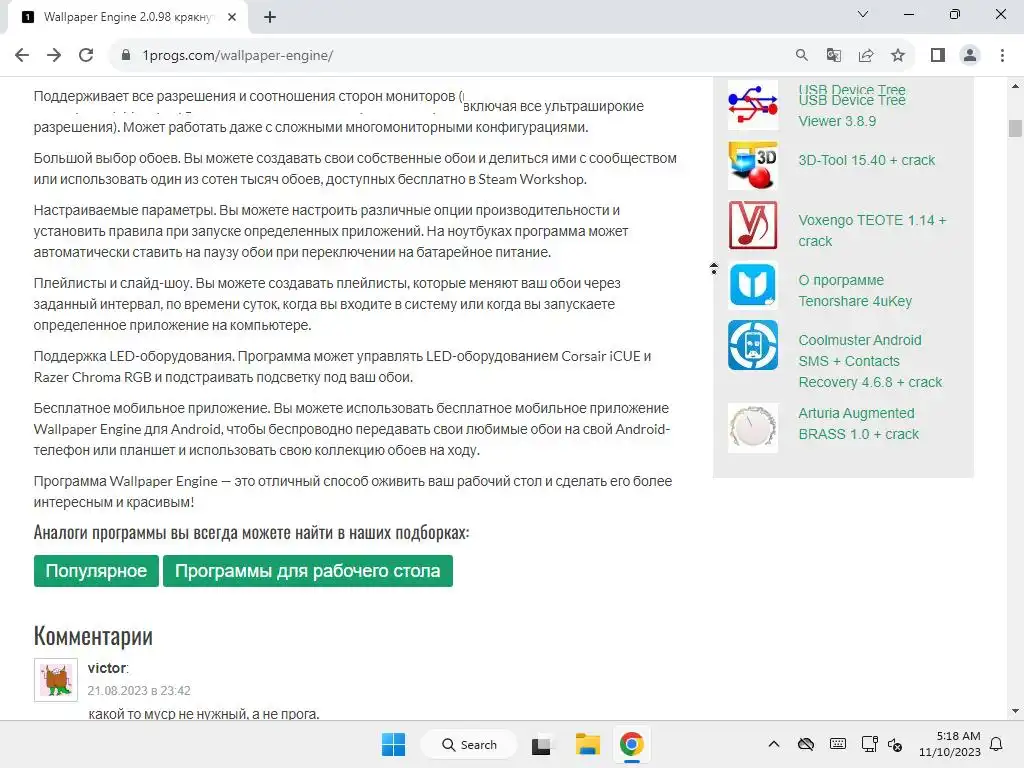
Task: Open the clock showing 5:18 AM
Action: pos(950,744)
